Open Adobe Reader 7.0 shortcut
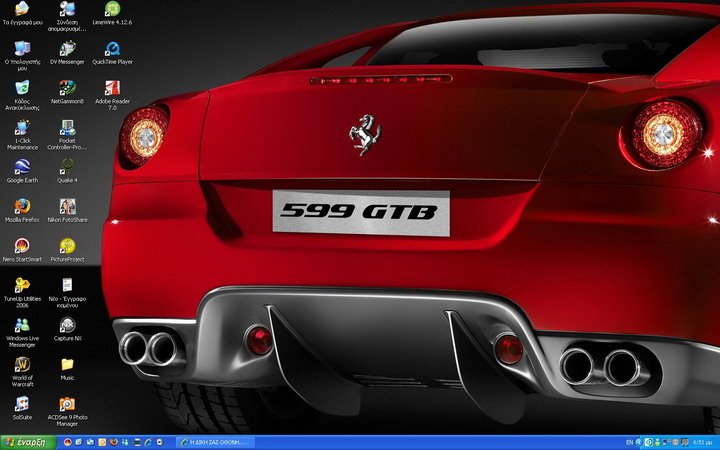Image resolution: width=720 pixels, height=450 pixels. (112, 94)
